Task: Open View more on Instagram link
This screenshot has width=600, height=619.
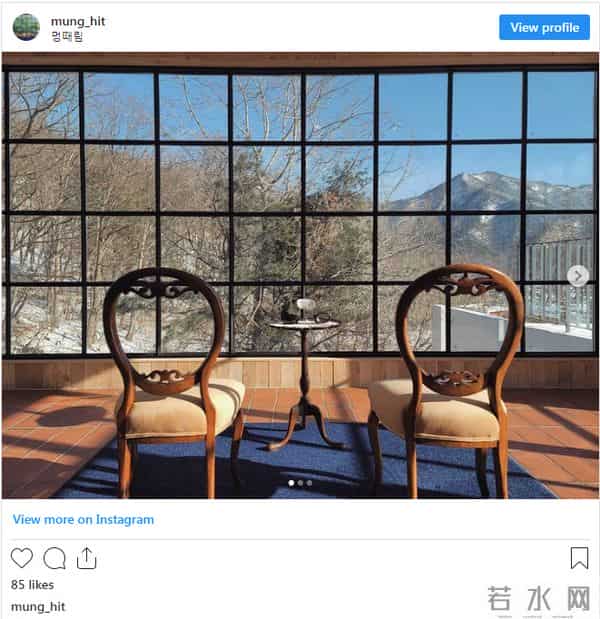Action: click(x=83, y=520)
